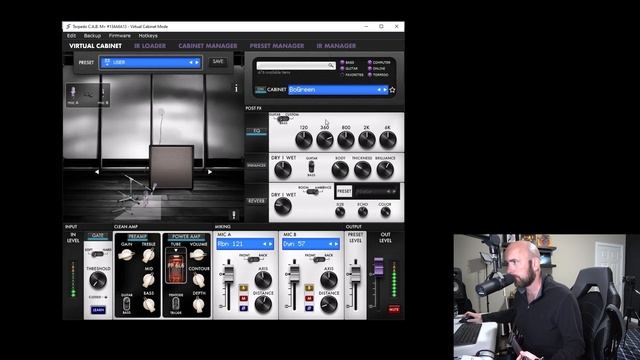Click the Mic A mute 'M' button
The height and width of the screenshot is (360, 640).
(244, 298)
